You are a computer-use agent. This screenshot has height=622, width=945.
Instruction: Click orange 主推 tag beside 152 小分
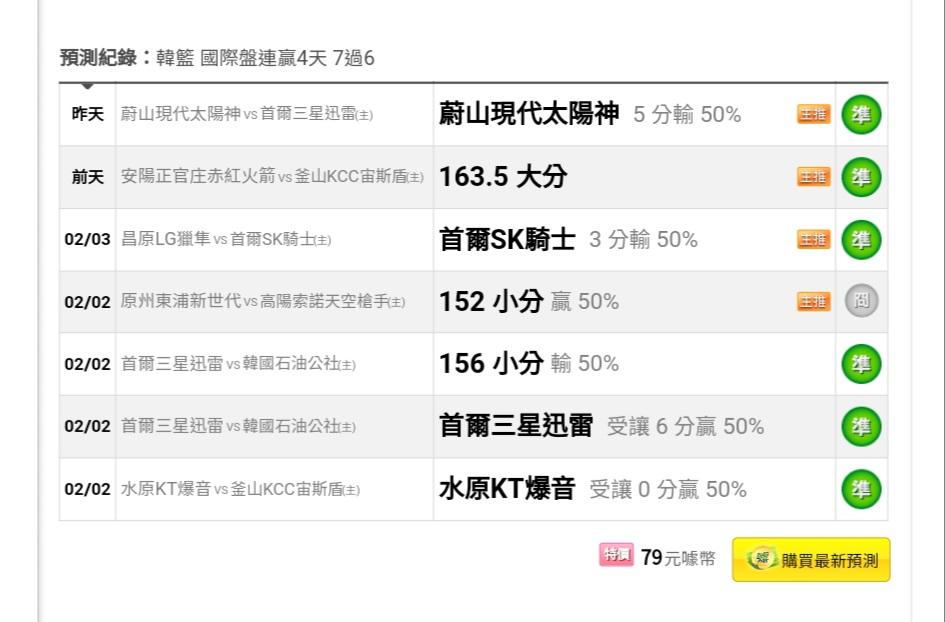click(x=814, y=301)
